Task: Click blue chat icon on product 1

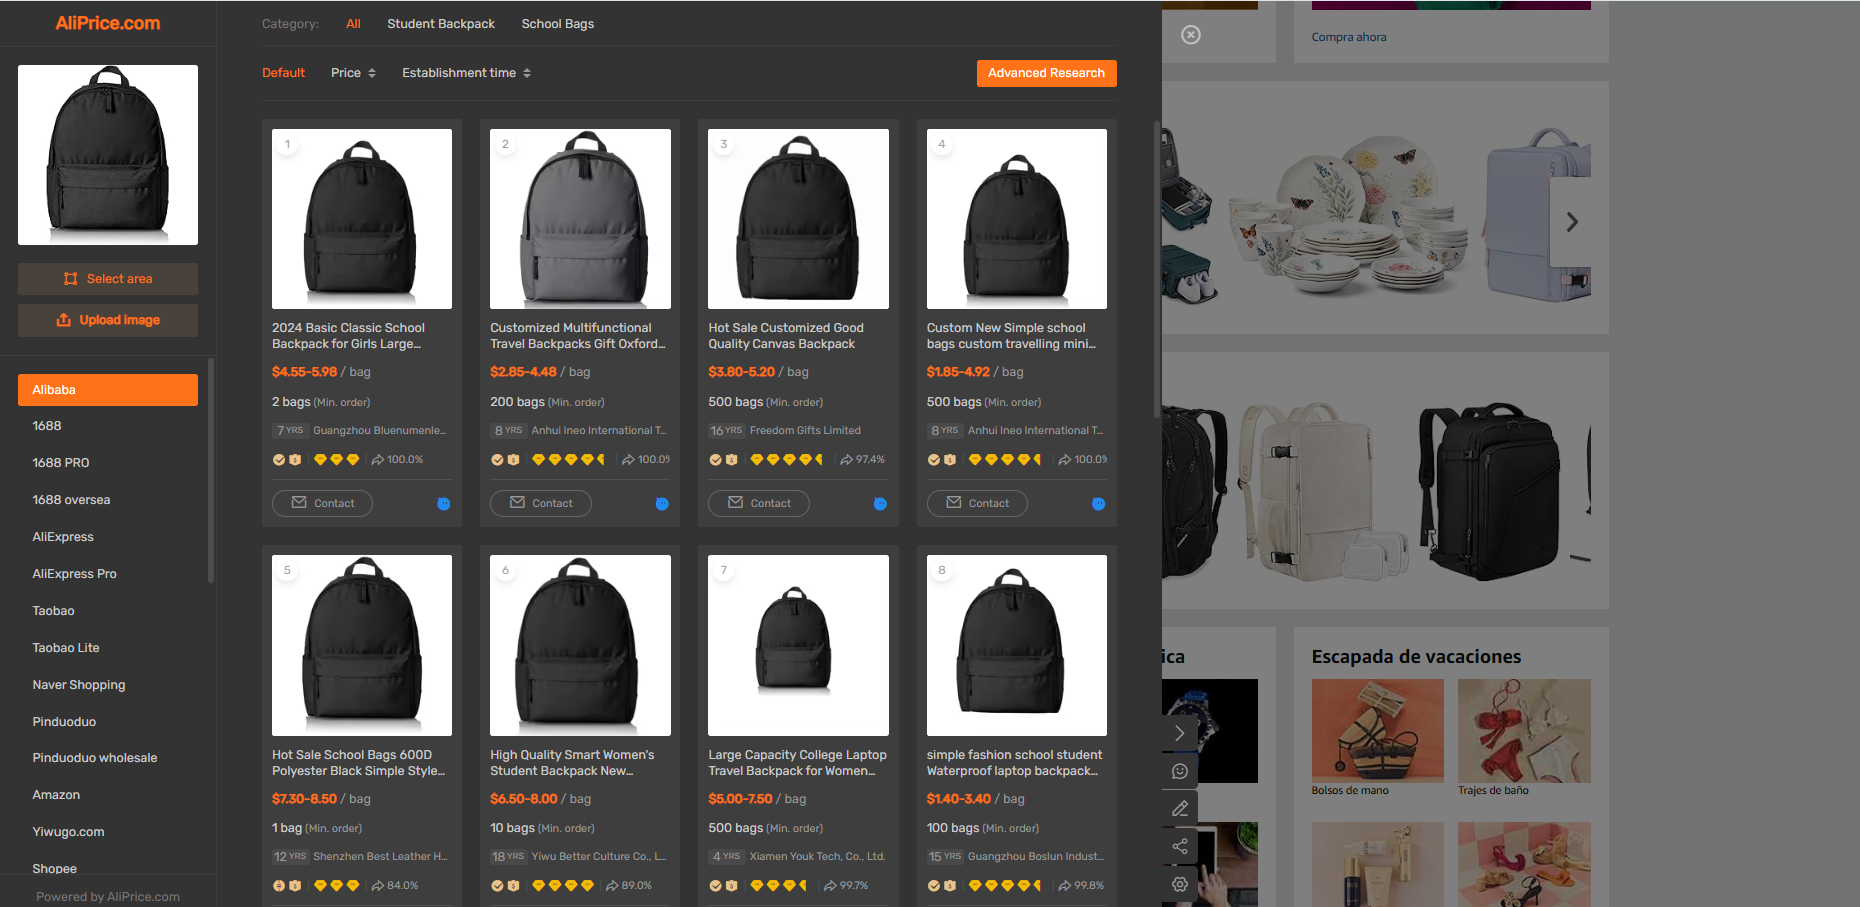Action: click(444, 504)
